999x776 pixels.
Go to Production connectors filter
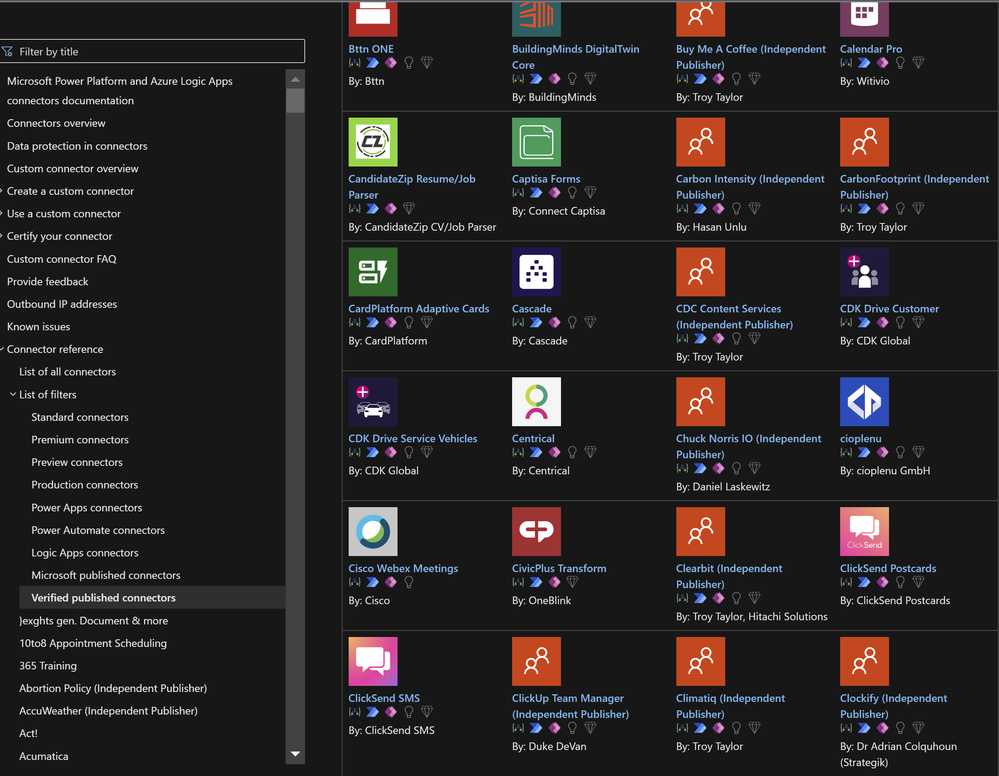pos(84,485)
